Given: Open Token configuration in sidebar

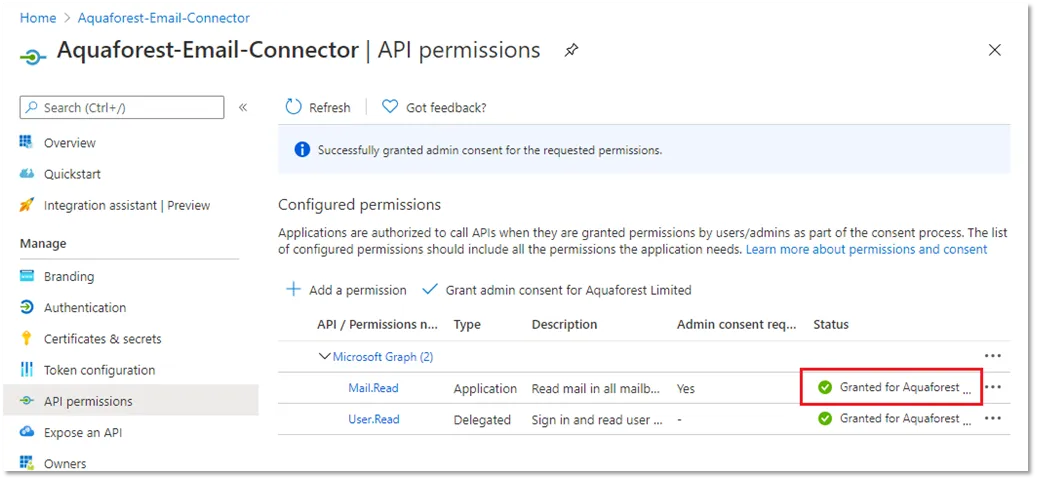Looking at the screenshot, I should [99, 370].
